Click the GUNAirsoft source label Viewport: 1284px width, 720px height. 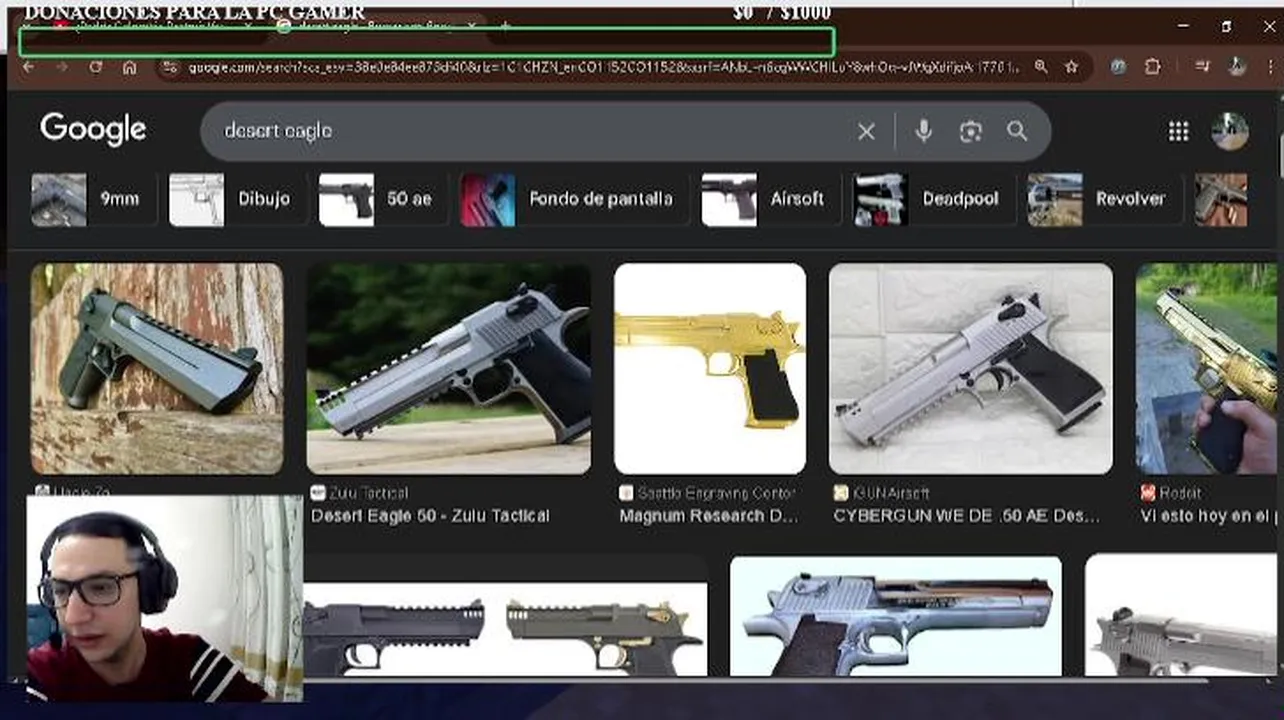(x=890, y=493)
